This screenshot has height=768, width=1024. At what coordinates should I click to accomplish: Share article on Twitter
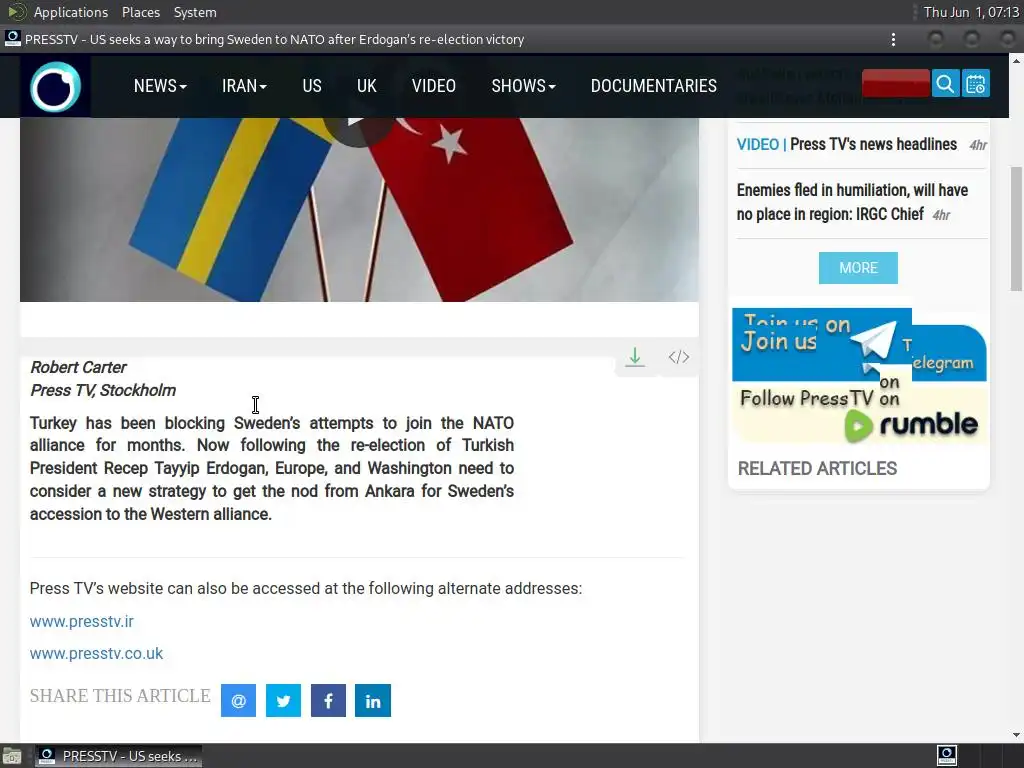(283, 700)
